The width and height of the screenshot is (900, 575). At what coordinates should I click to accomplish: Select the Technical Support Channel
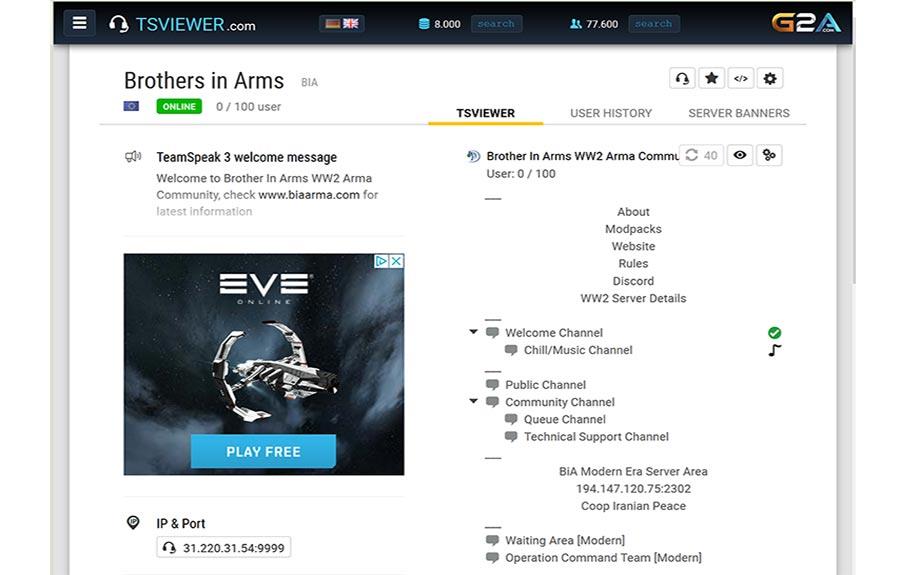coord(596,437)
